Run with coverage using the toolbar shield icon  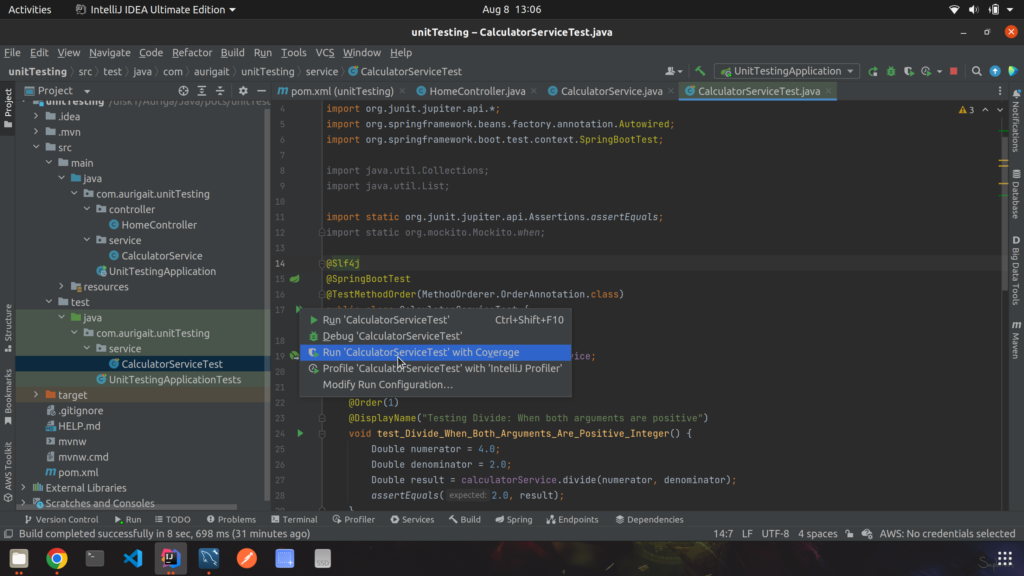pos(908,71)
